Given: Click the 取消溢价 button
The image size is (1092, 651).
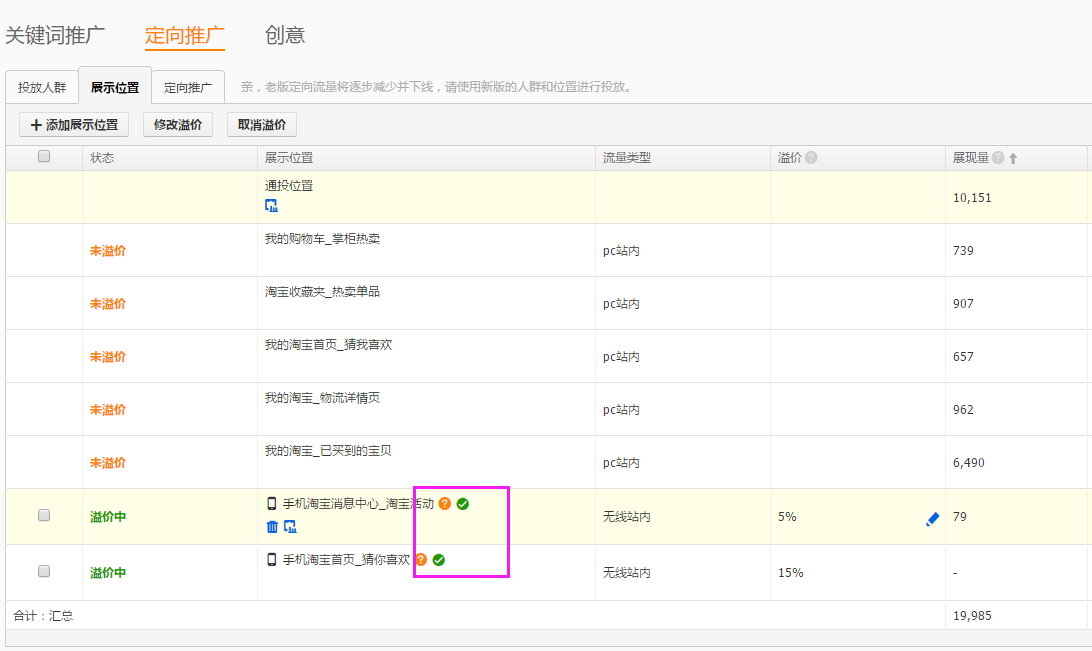Looking at the screenshot, I should pos(262,125).
